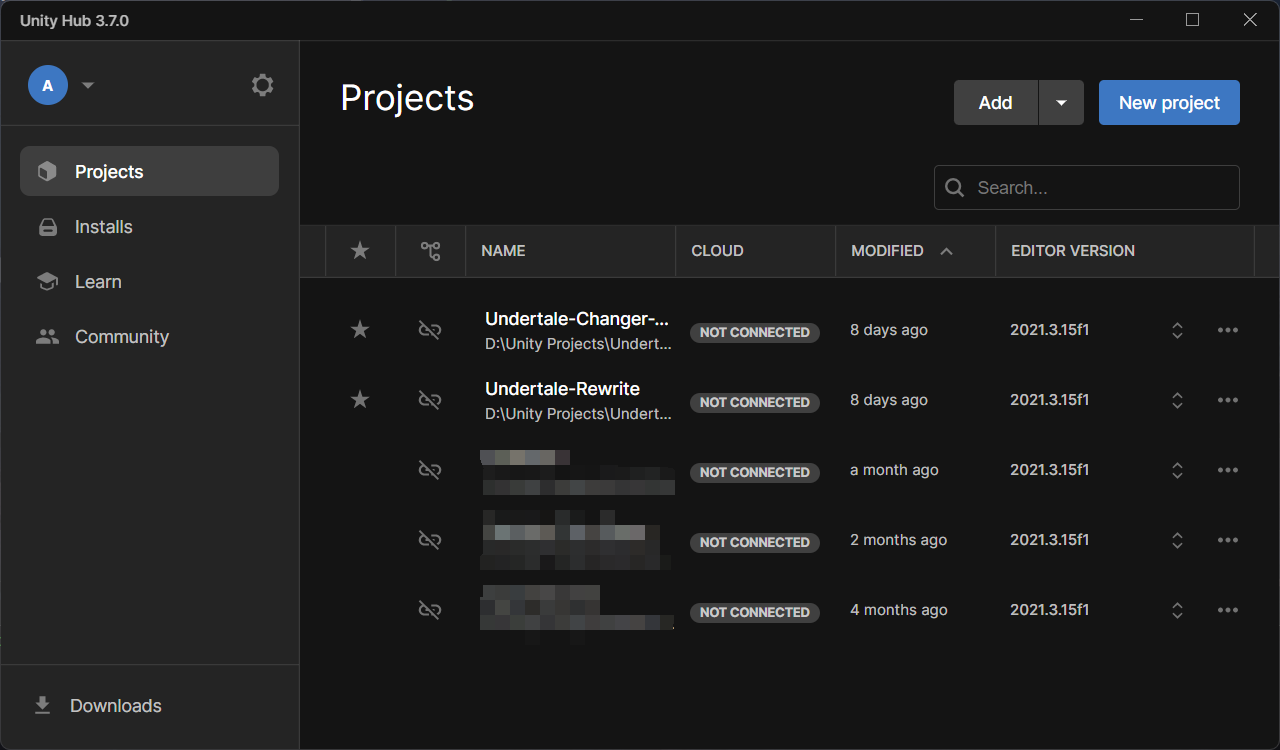Viewport: 1280px width, 750px height.
Task: Sort by the version control column header
Action: [430, 251]
